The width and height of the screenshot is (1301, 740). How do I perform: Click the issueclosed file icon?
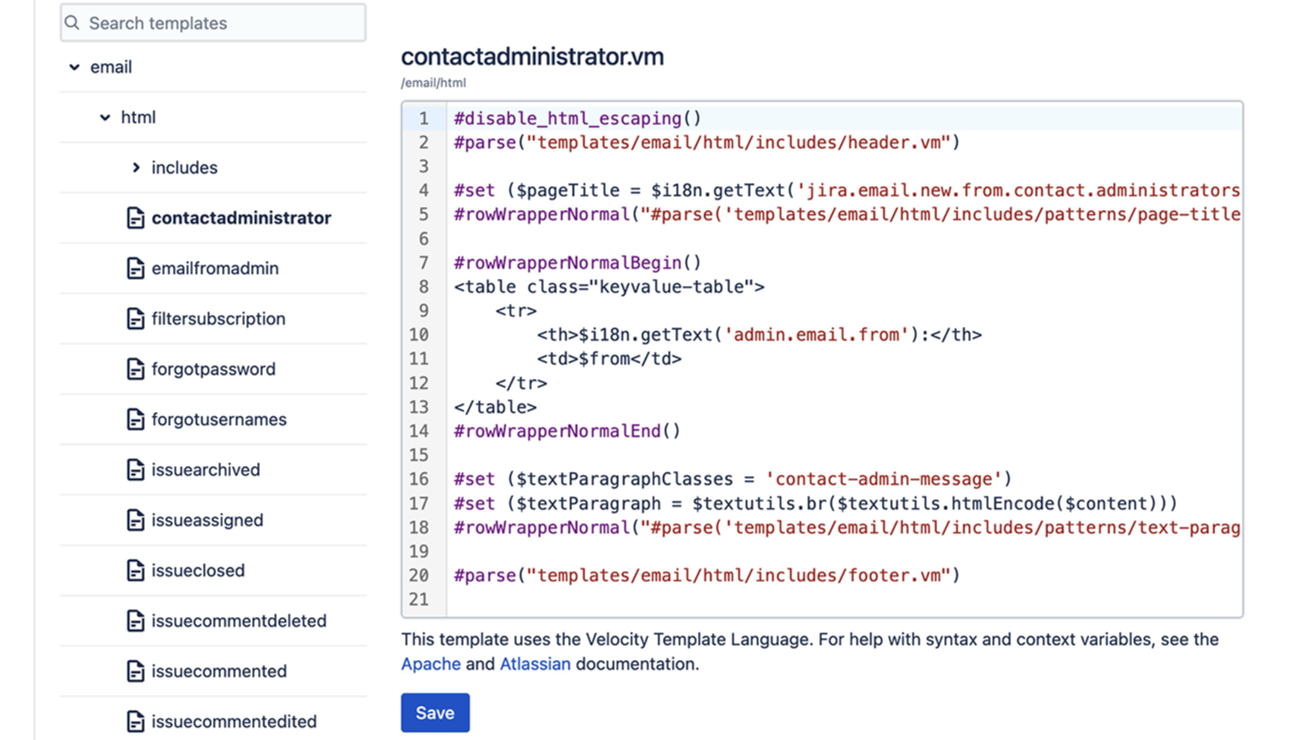point(136,571)
